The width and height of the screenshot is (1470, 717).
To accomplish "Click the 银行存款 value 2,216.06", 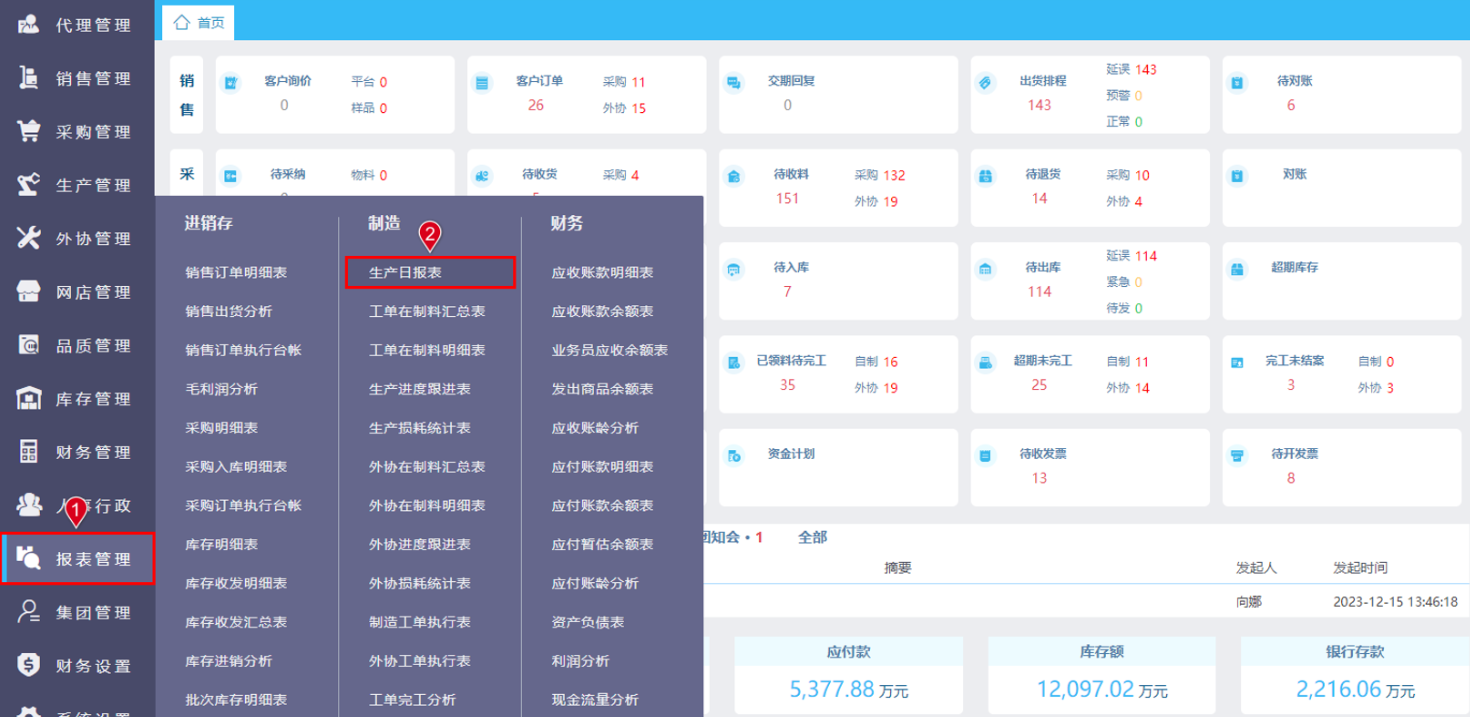I will tap(1339, 689).
